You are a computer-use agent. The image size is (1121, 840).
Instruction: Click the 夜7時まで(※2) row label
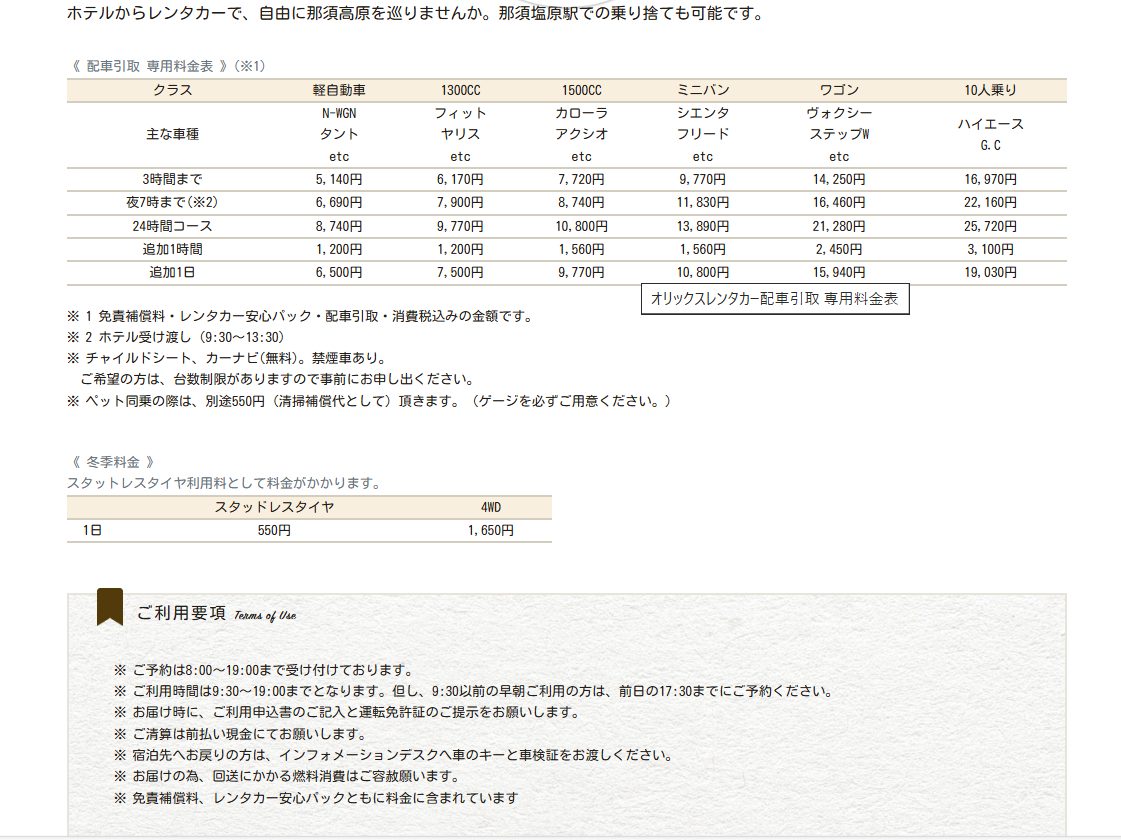[x=172, y=203]
